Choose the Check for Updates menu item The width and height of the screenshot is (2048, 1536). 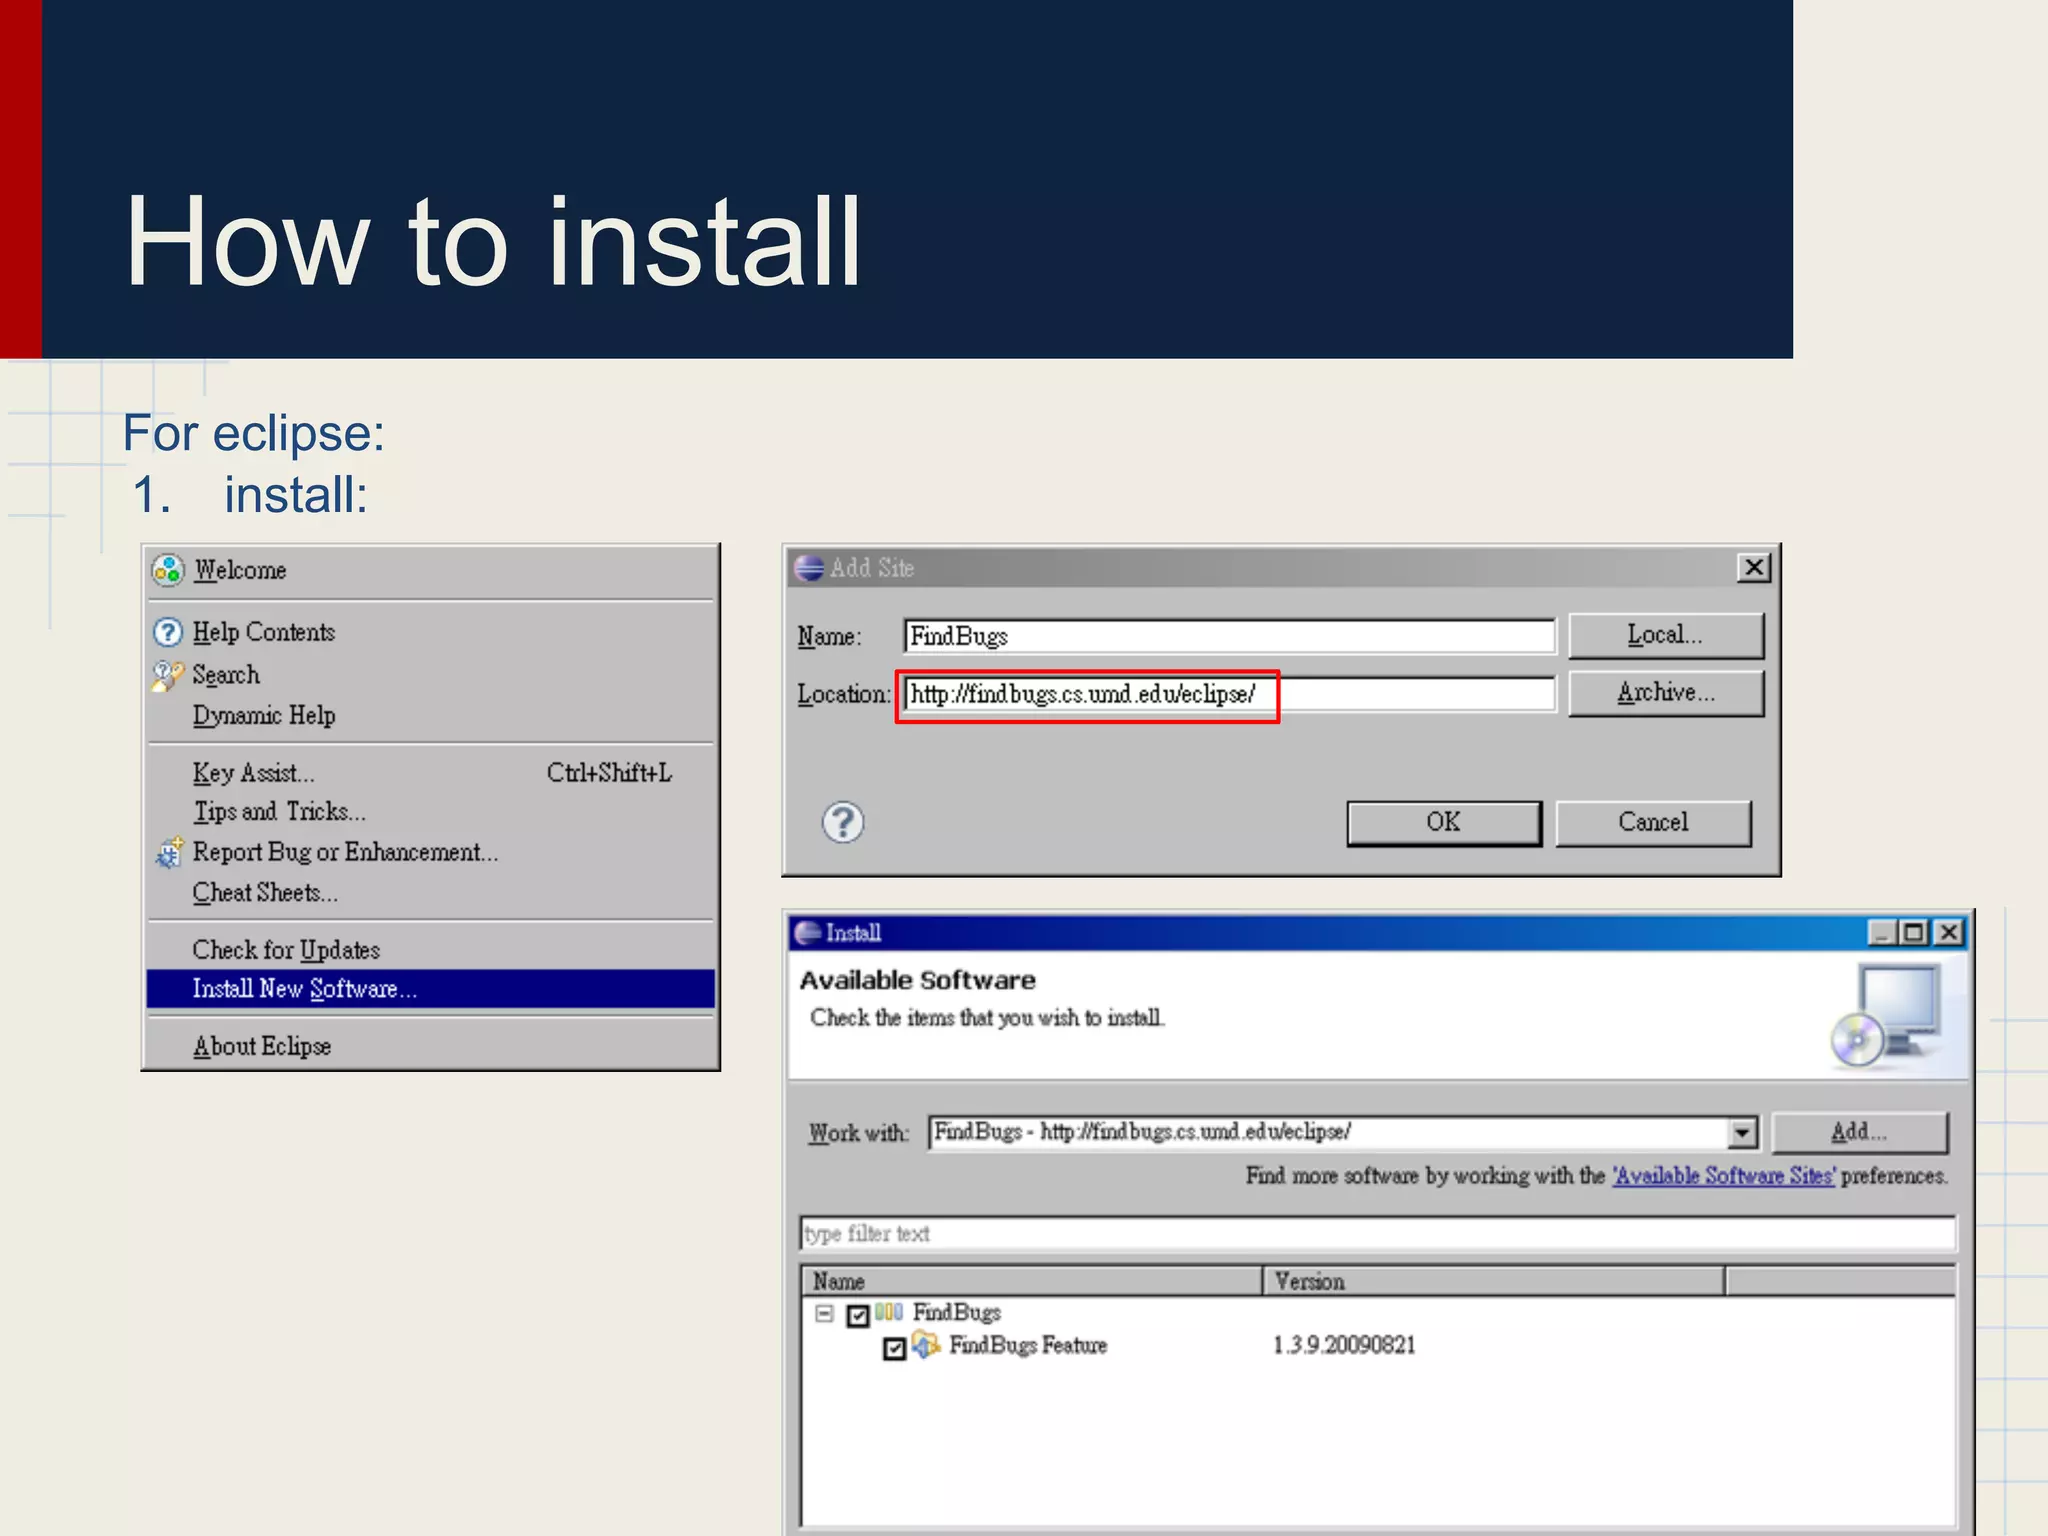click(x=286, y=950)
